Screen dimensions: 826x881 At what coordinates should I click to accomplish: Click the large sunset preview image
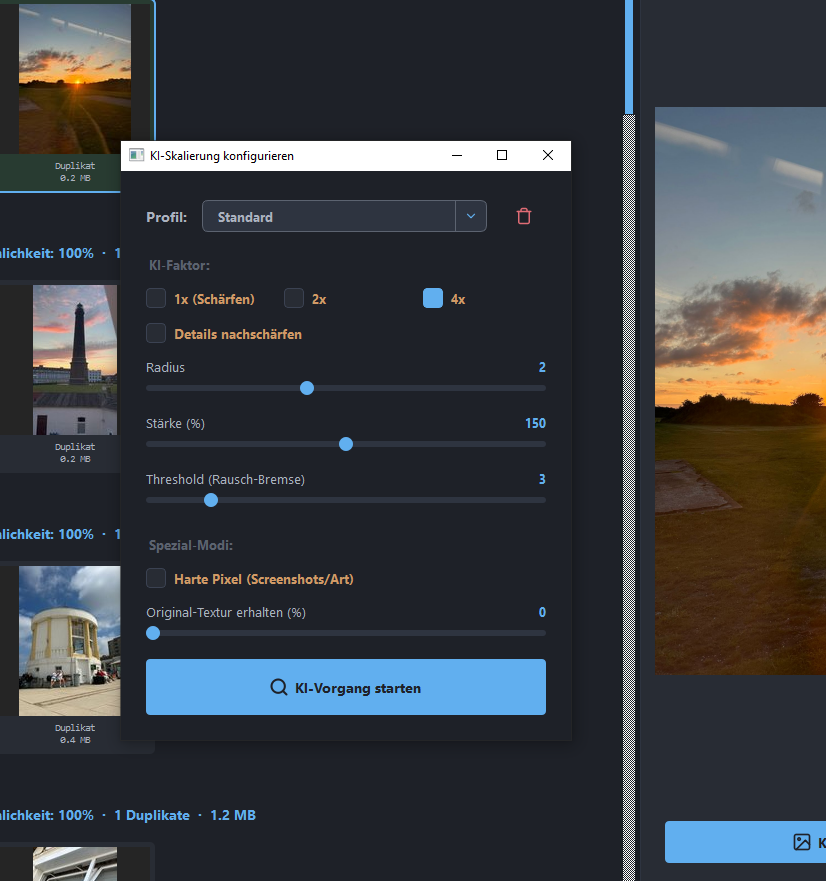click(x=740, y=390)
